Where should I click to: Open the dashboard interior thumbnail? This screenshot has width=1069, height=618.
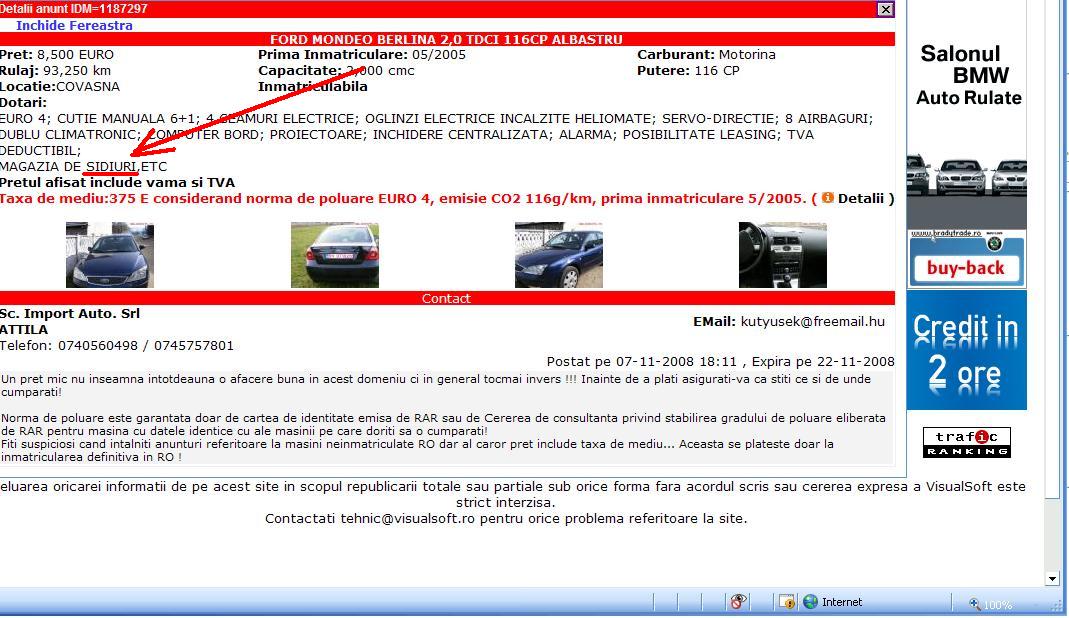pos(783,255)
